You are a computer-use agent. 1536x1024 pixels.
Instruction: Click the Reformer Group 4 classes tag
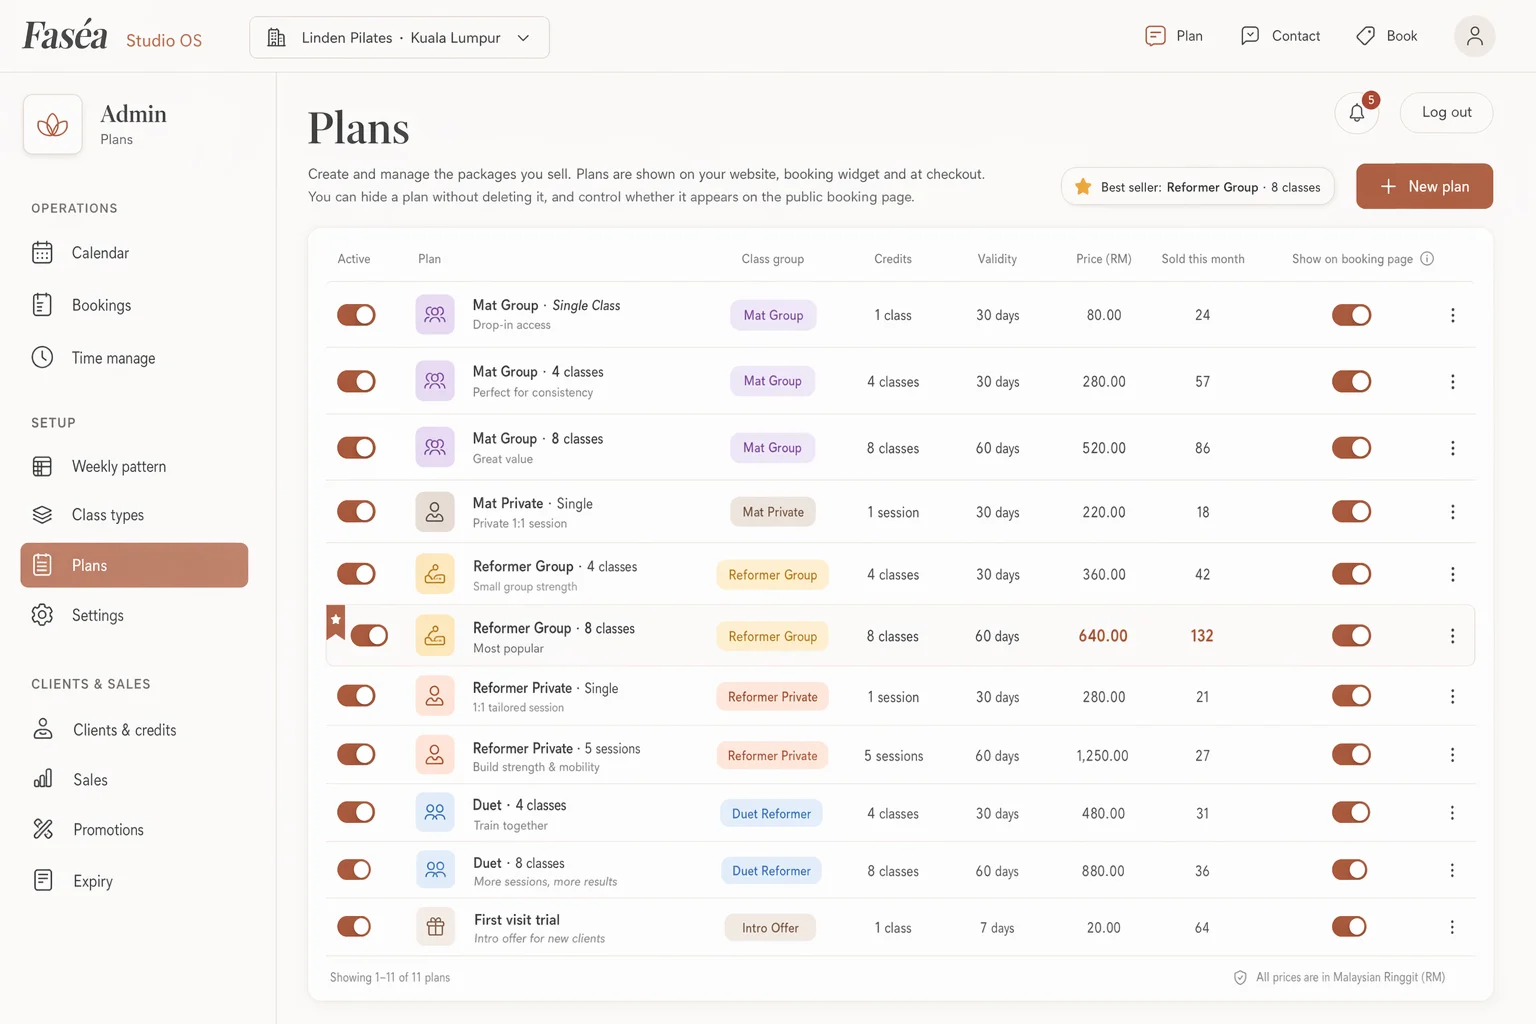tap(772, 575)
